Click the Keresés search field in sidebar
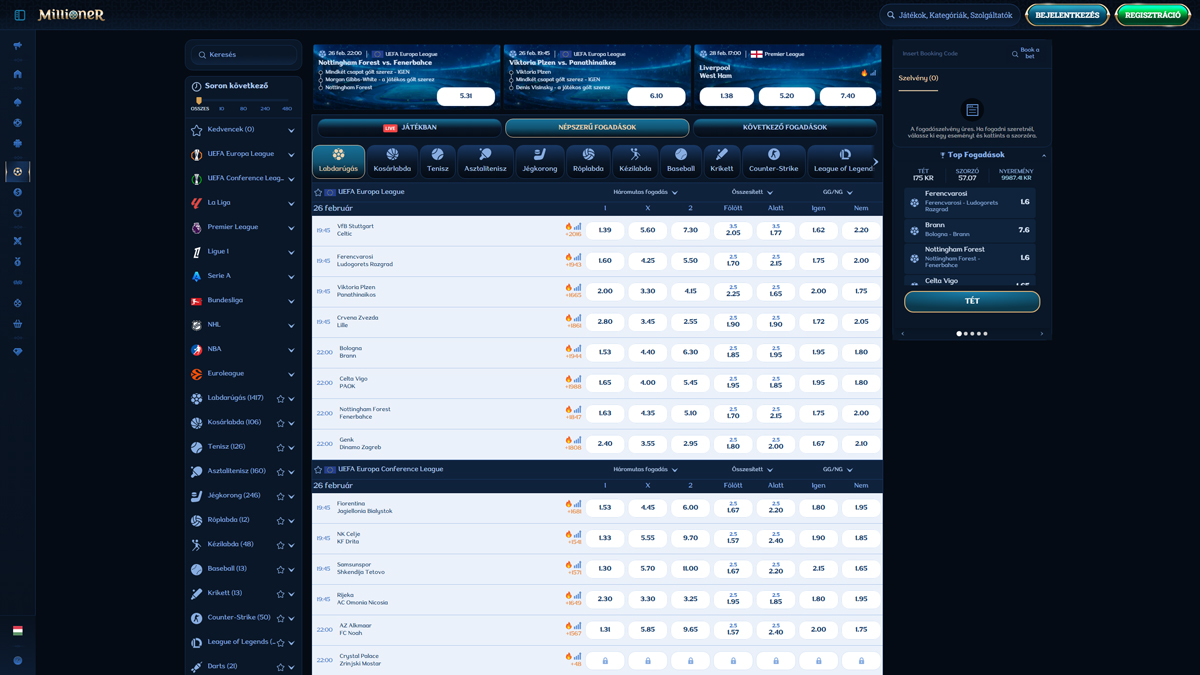Screen dimensions: 1200x675 pyautogui.click(x=245, y=55)
